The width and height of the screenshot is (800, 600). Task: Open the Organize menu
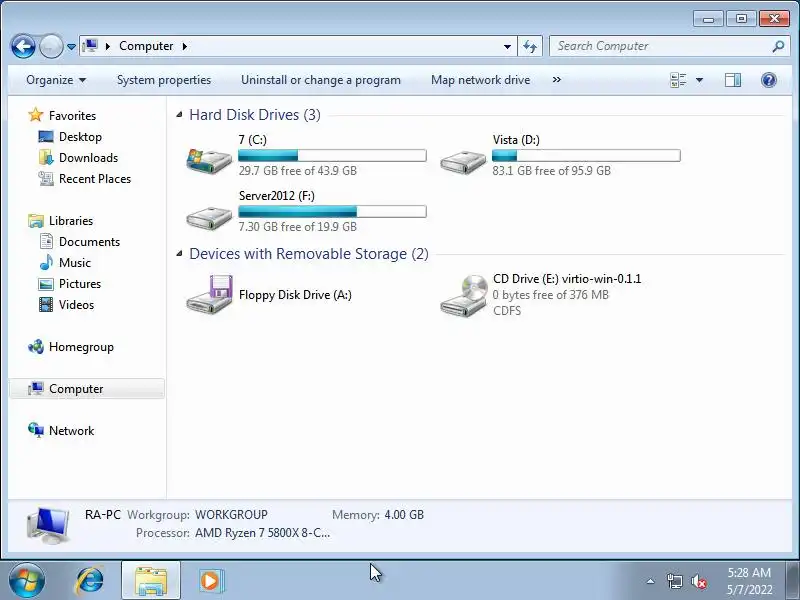pyautogui.click(x=56, y=80)
